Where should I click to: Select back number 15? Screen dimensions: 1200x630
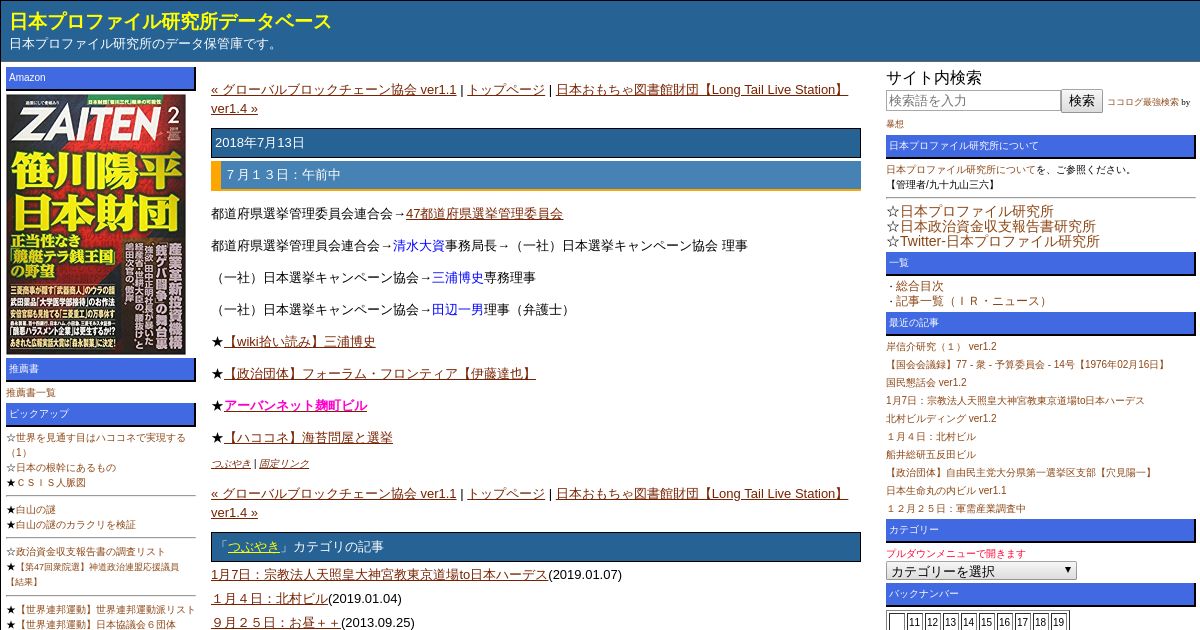[x=986, y=622]
